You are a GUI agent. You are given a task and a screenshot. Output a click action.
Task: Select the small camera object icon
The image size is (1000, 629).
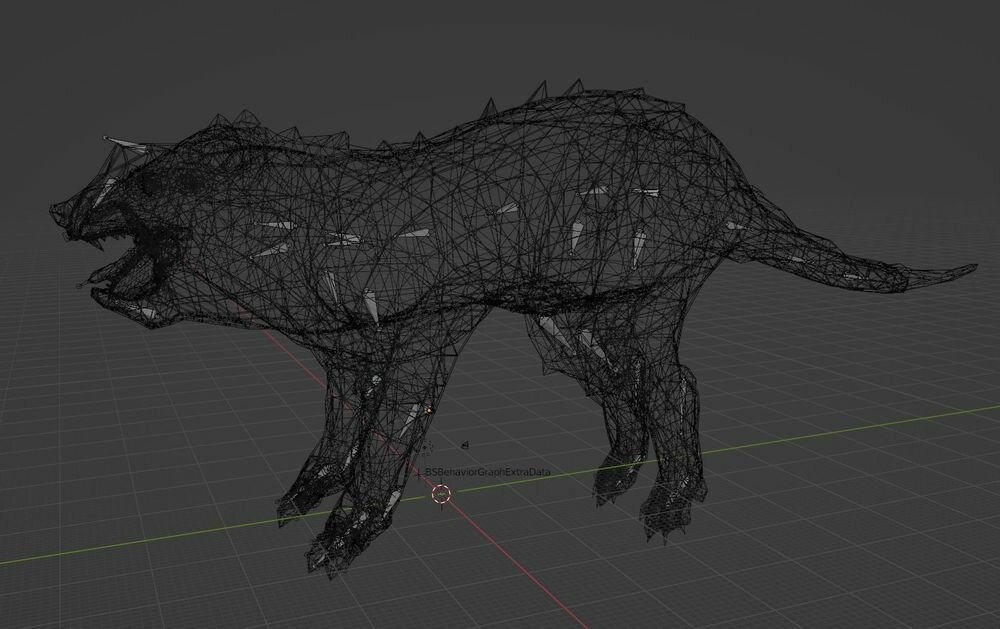466,445
